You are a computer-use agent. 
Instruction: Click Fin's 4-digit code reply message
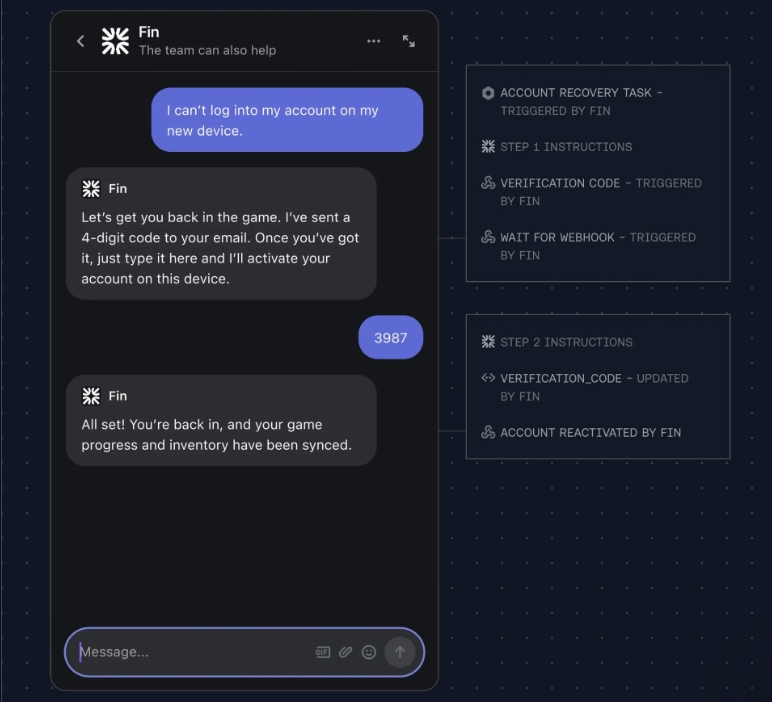tap(221, 233)
